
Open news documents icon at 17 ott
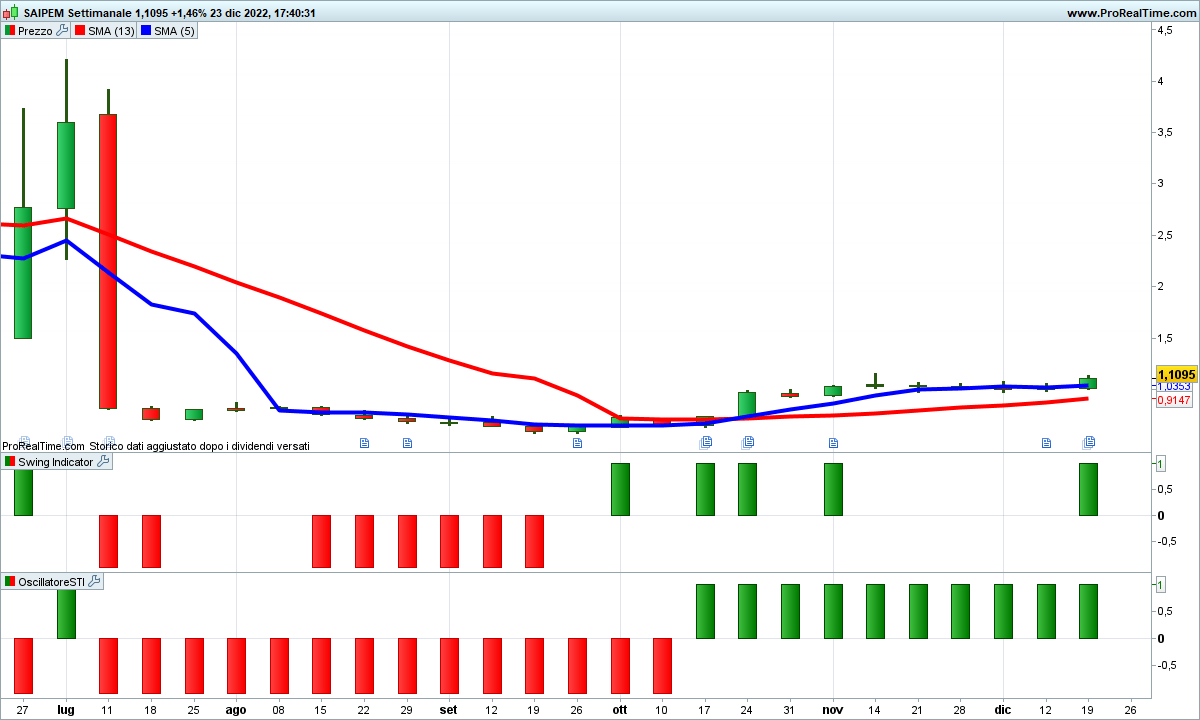point(705,442)
